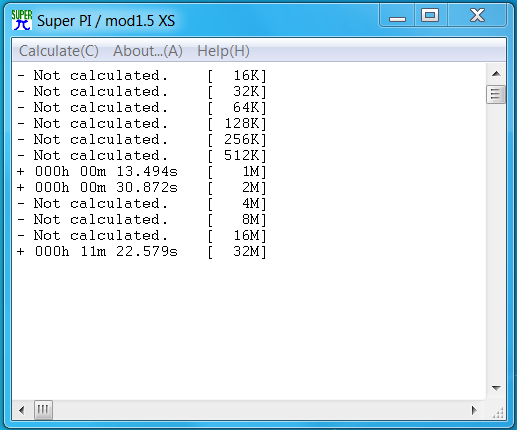517x430 pixels.
Task: Minimize the Super PI window
Action: (x=397, y=15)
